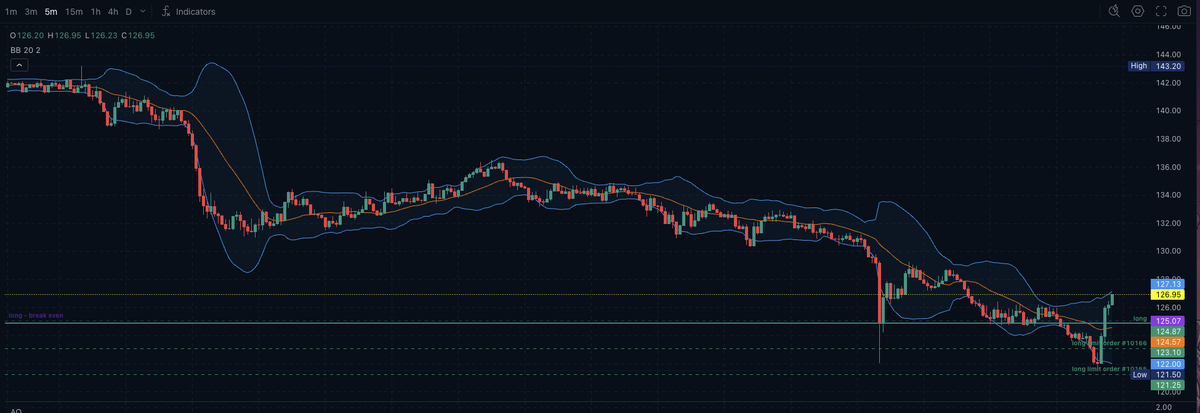
Task: Click the High 143.20 price label
Action: click(x=1157, y=66)
